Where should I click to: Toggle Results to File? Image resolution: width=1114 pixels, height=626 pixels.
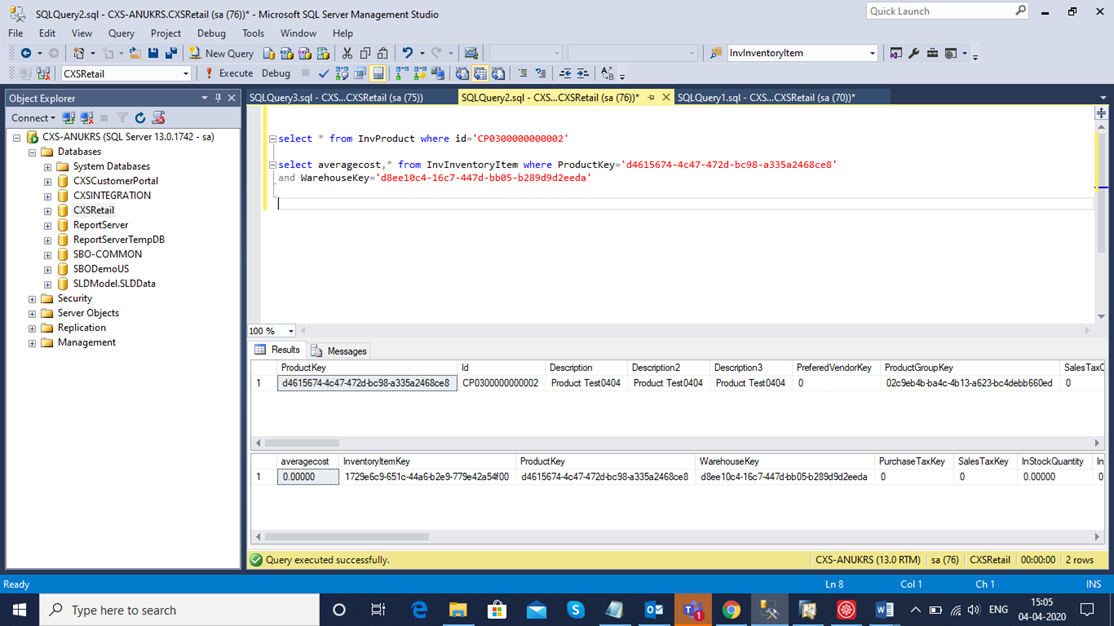coord(498,74)
